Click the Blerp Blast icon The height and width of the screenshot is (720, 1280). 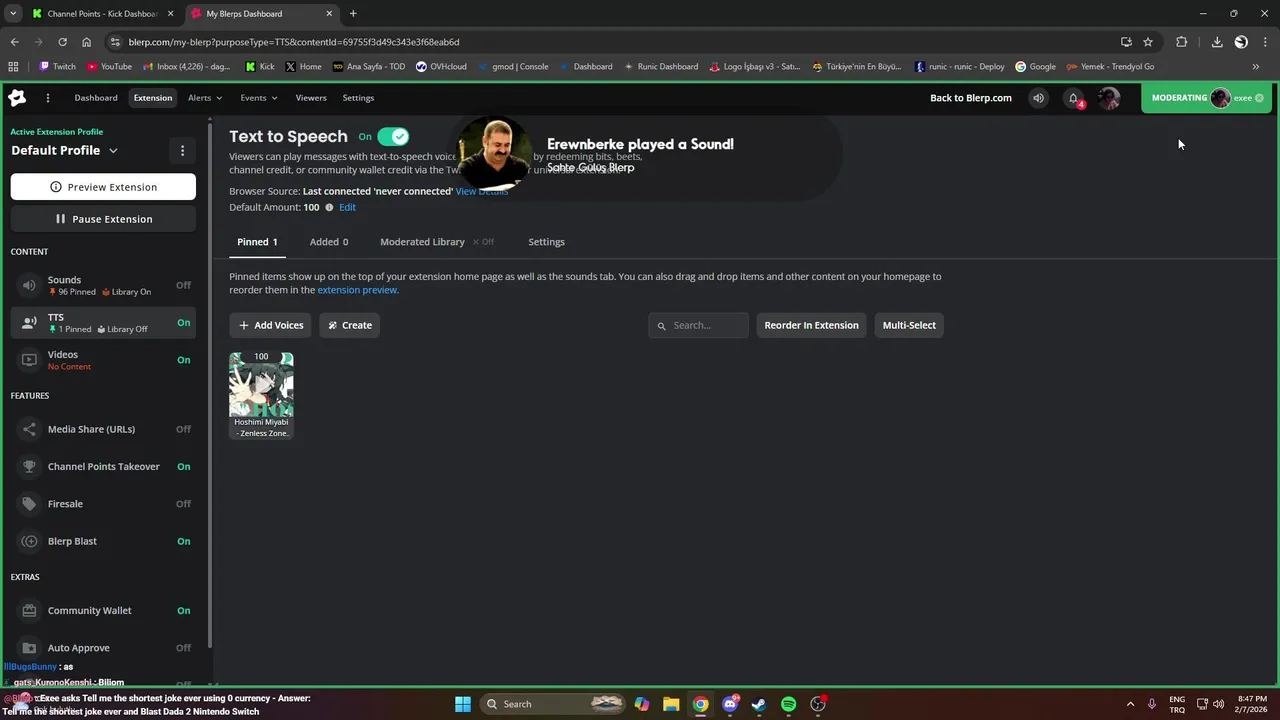(29, 541)
